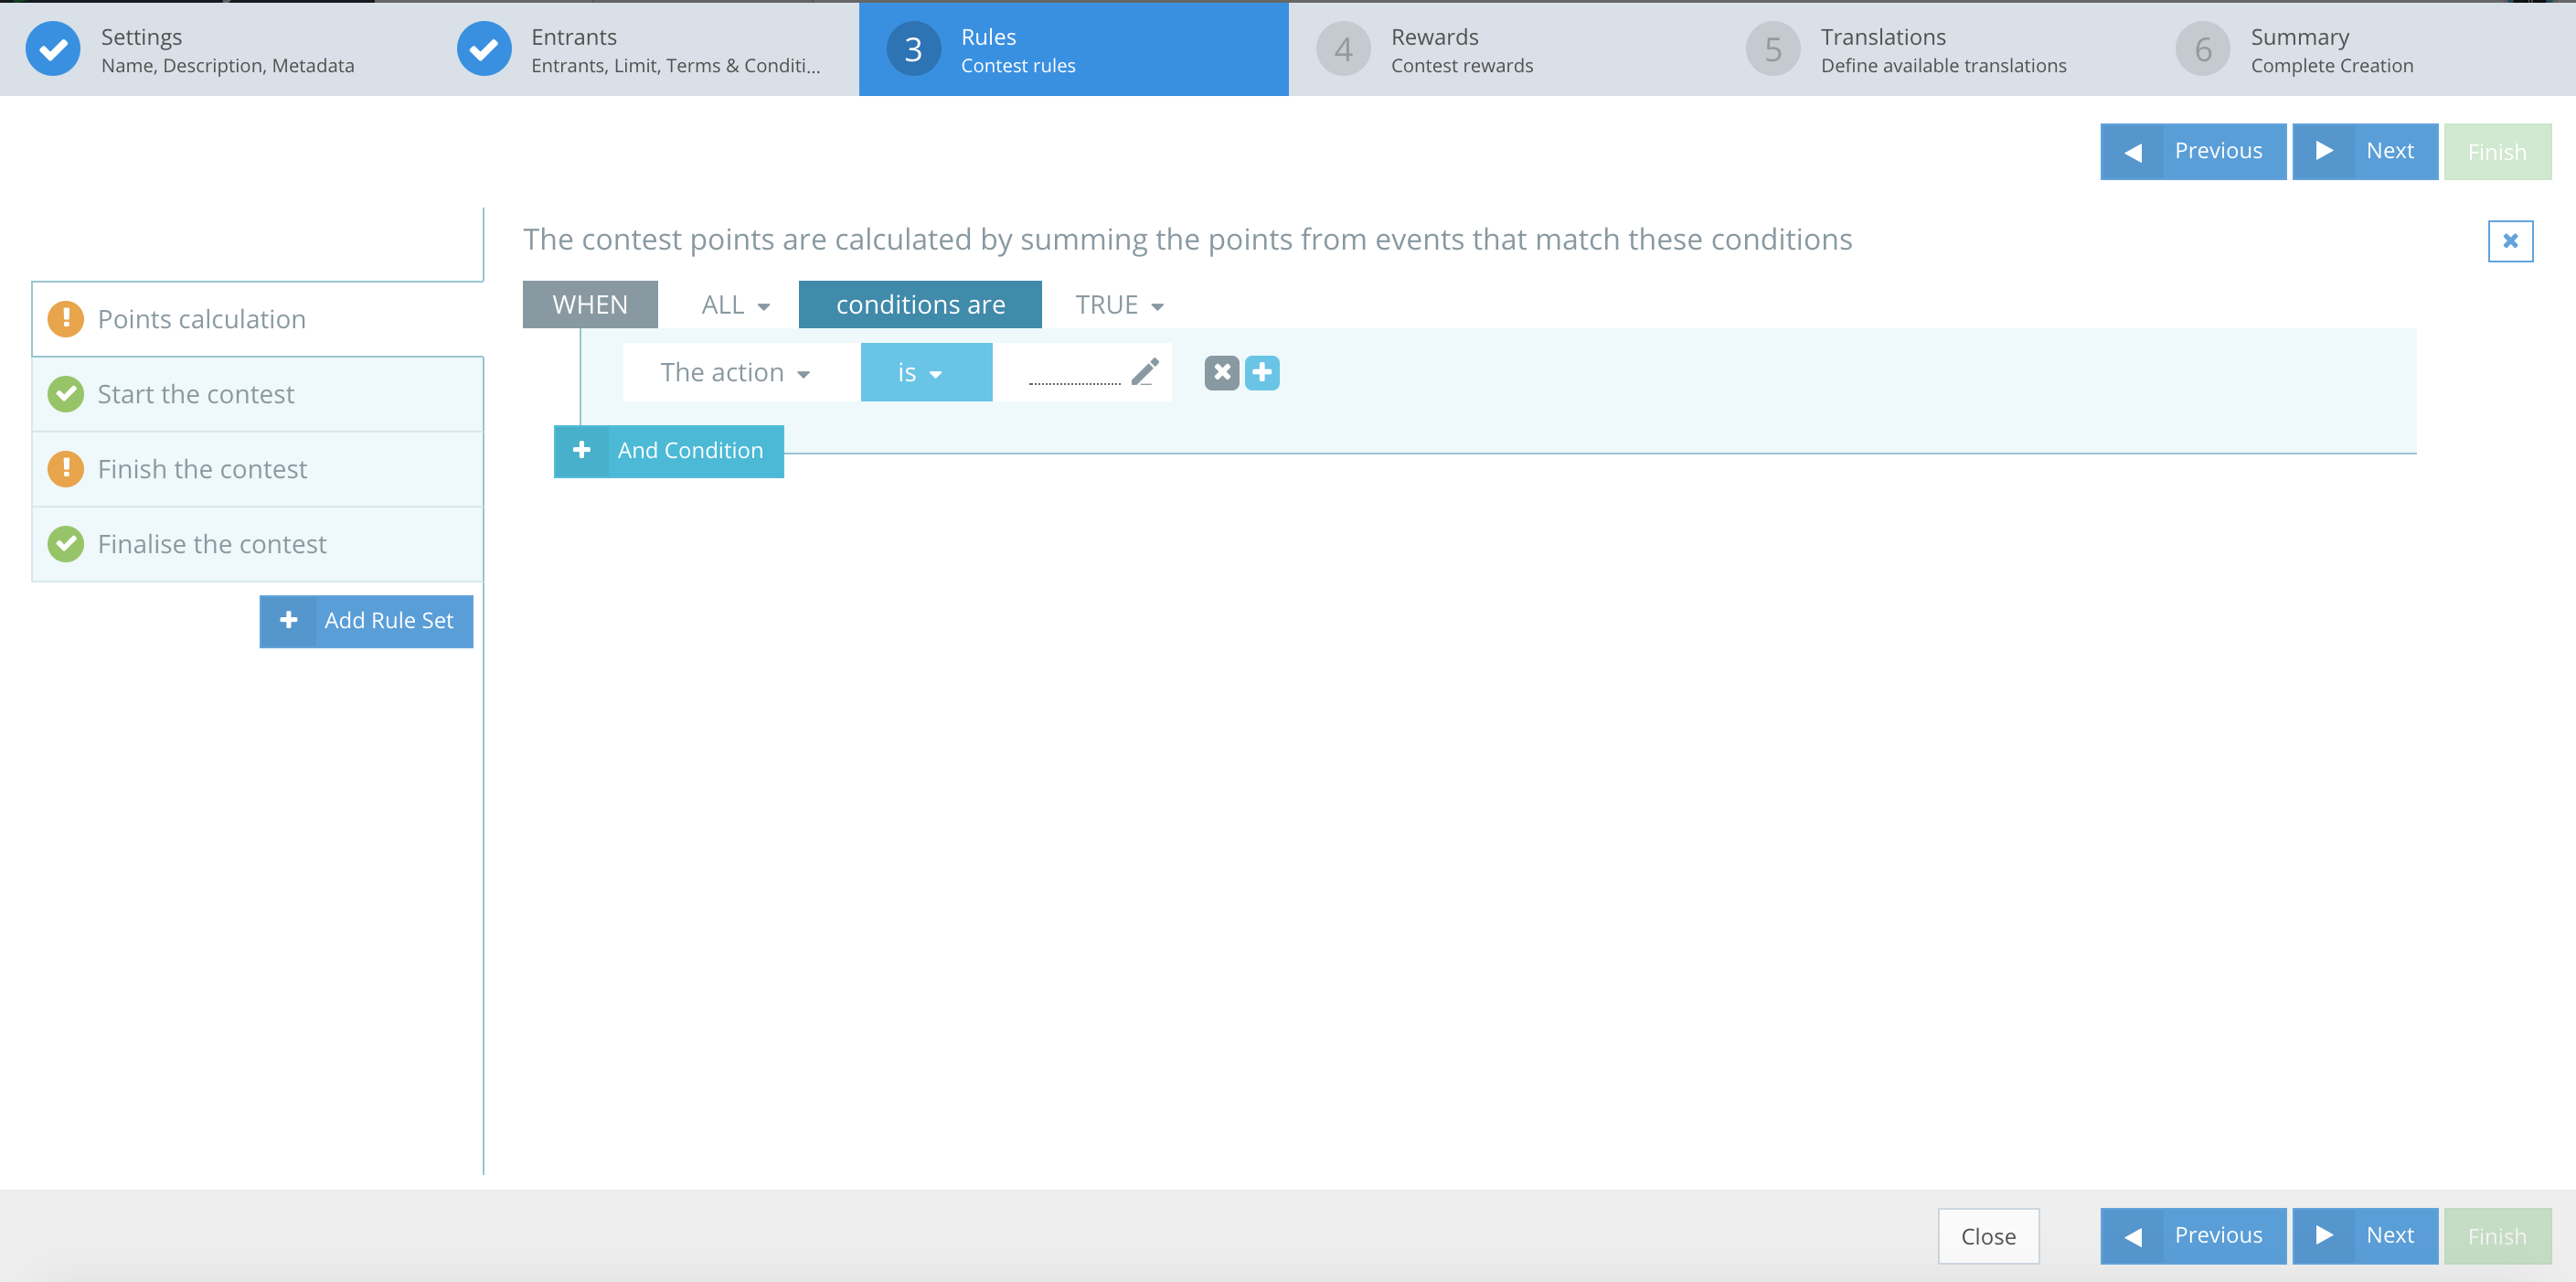This screenshot has height=1282, width=2576.
Task: Click the points calculation description heading
Action: coord(1187,240)
